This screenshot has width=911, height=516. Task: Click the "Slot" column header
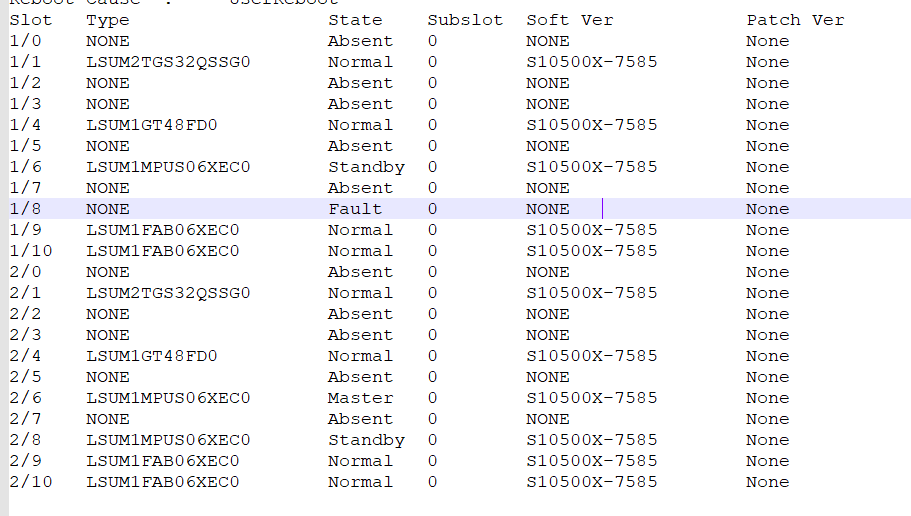coord(31,20)
